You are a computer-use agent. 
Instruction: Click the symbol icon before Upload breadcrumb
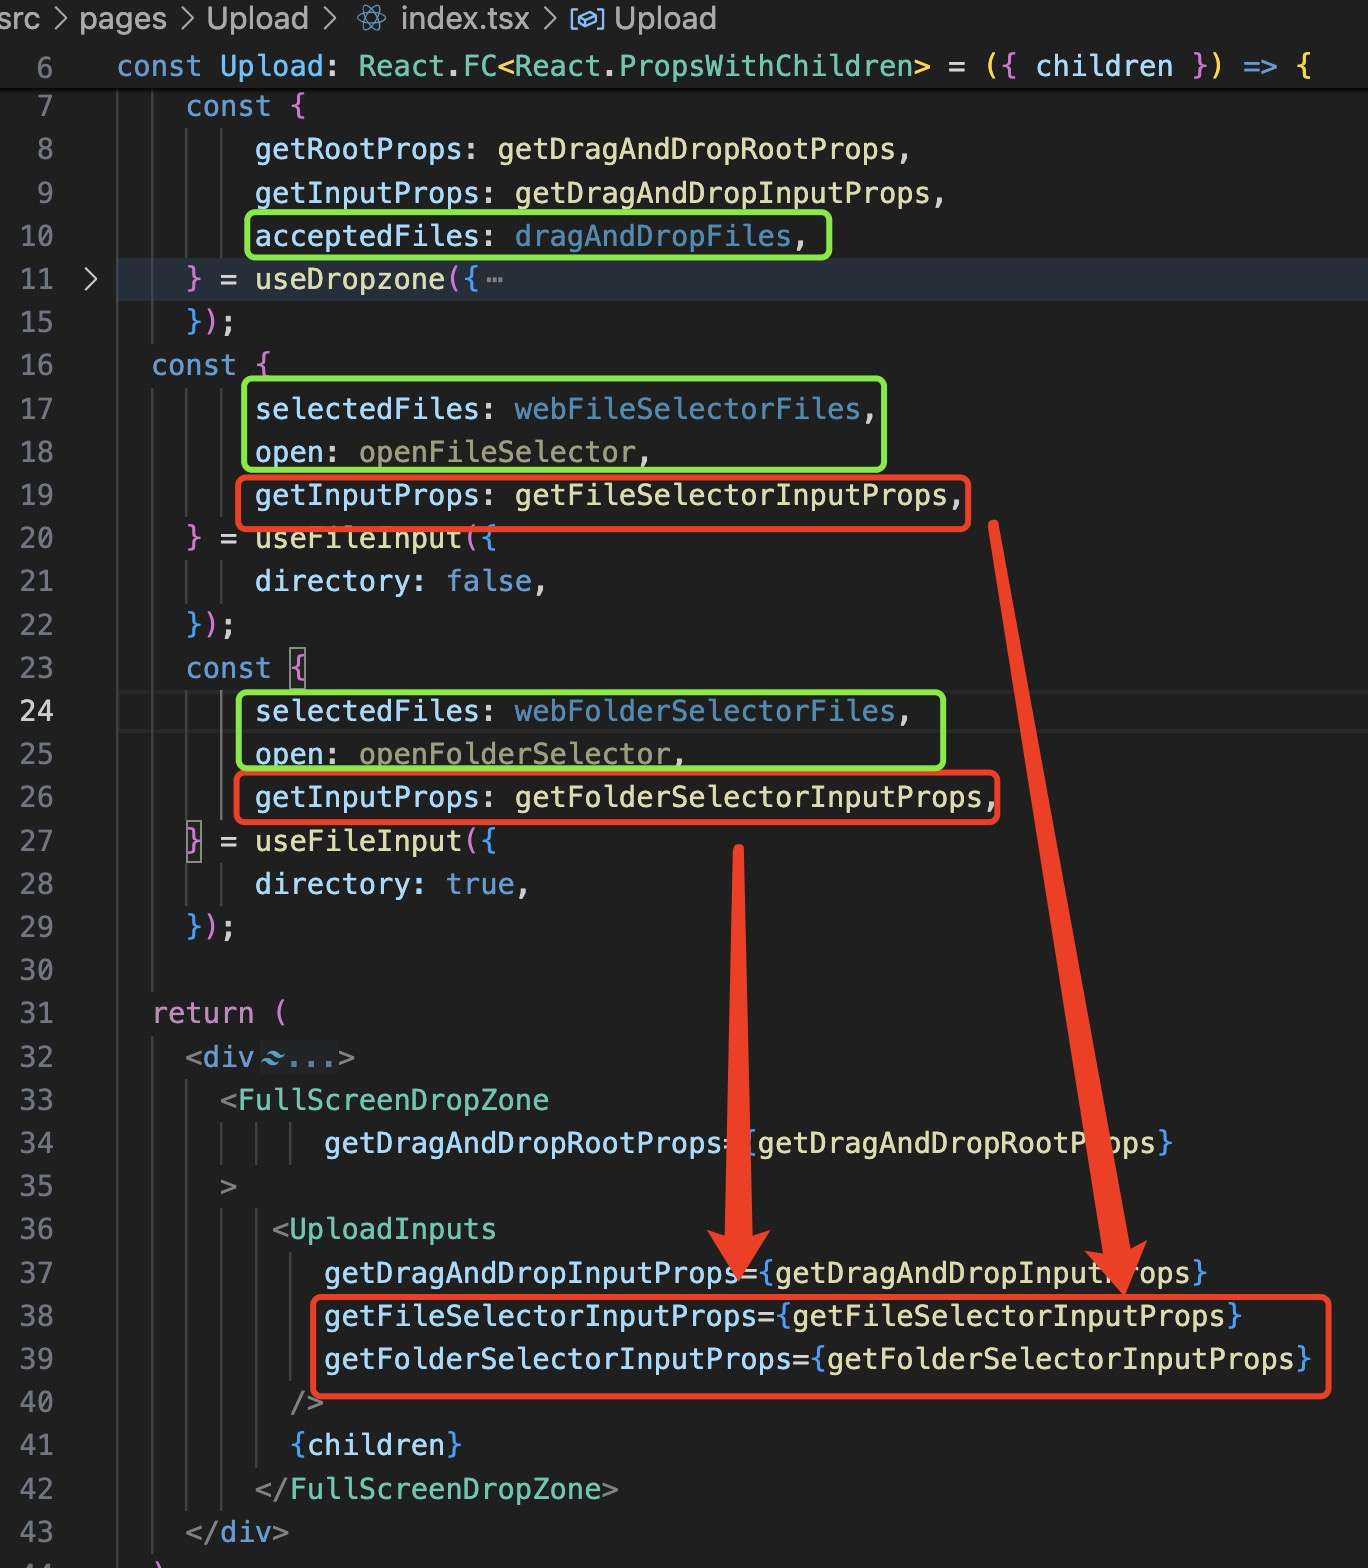[x=586, y=19]
